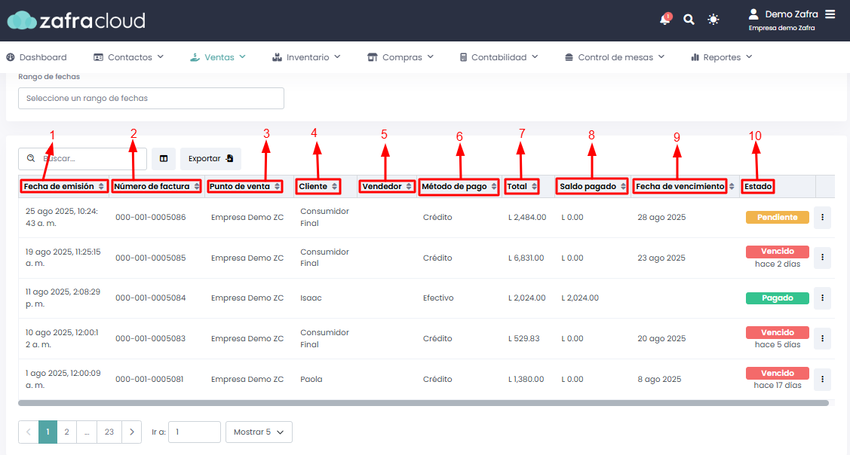Click the column visibility icon beside Exportar
The height and width of the screenshot is (455, 850).
[164, 158]
